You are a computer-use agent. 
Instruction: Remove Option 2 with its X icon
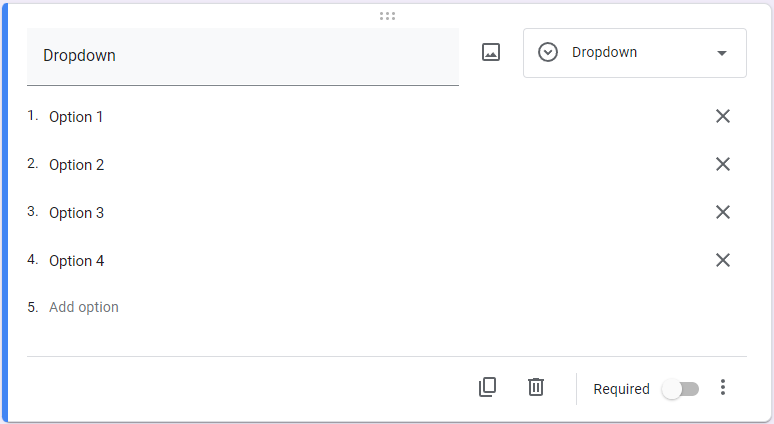click(x=723, y=164)
